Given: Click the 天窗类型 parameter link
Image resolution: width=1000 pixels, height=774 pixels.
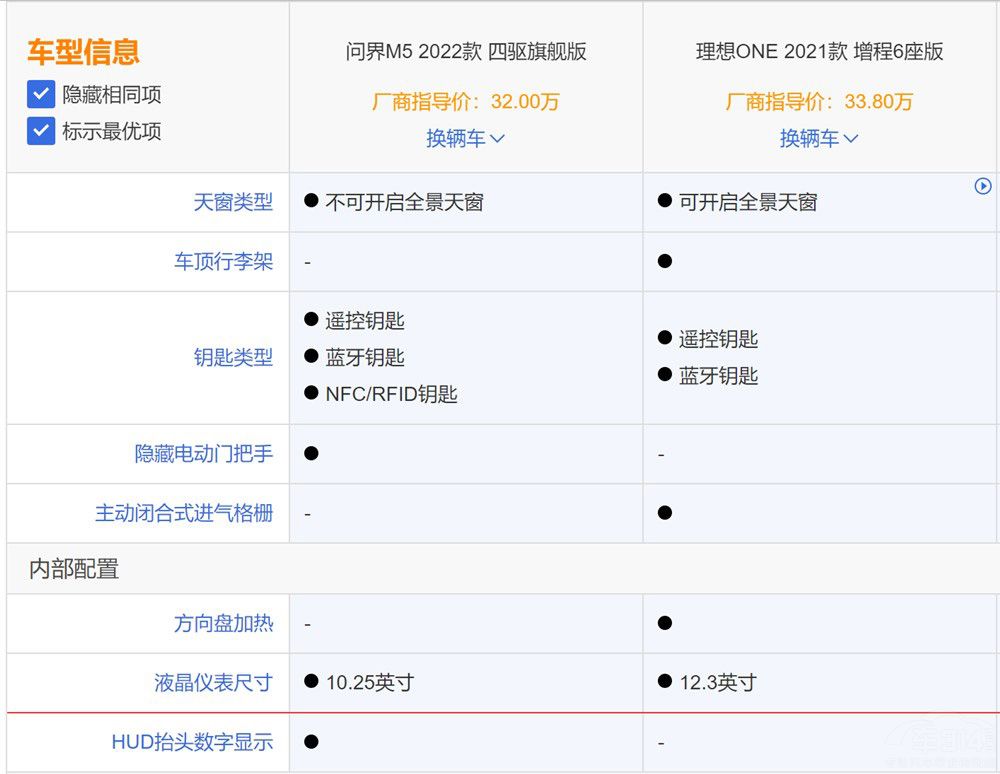Looking at the screenshot, I should (233, 202).
